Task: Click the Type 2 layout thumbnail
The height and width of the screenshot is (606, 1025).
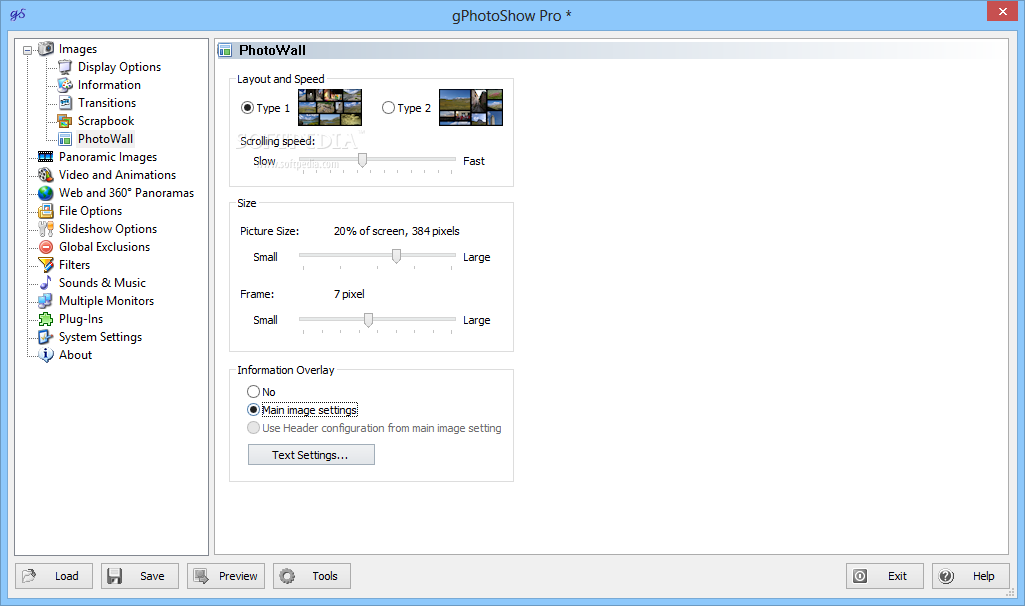Action: [x=471, y=108]
